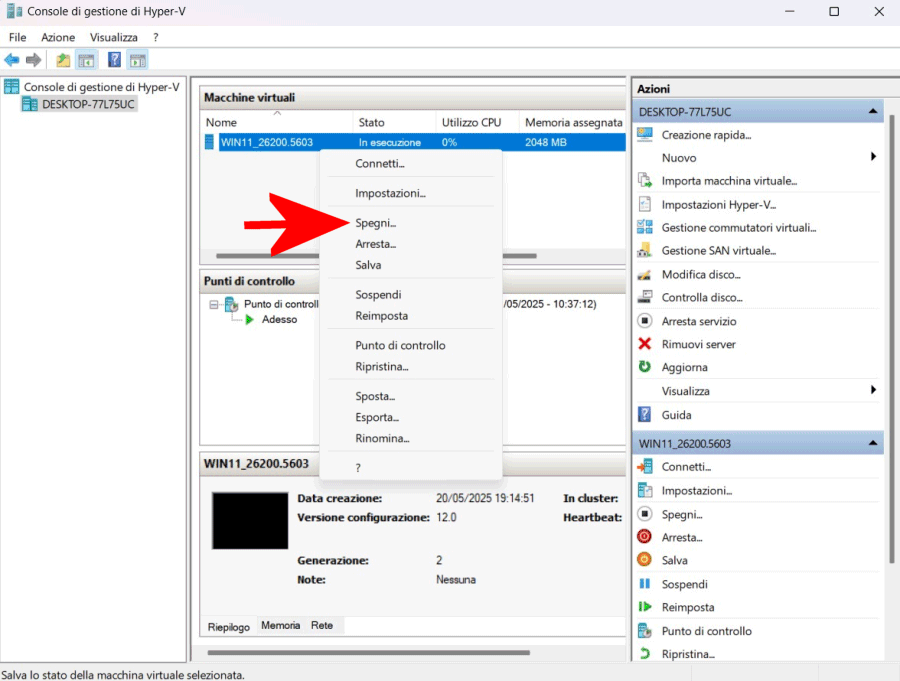Click the Azioni pane vertical scrollbar
The image size is (900, 681).
[x=891, y=339]
